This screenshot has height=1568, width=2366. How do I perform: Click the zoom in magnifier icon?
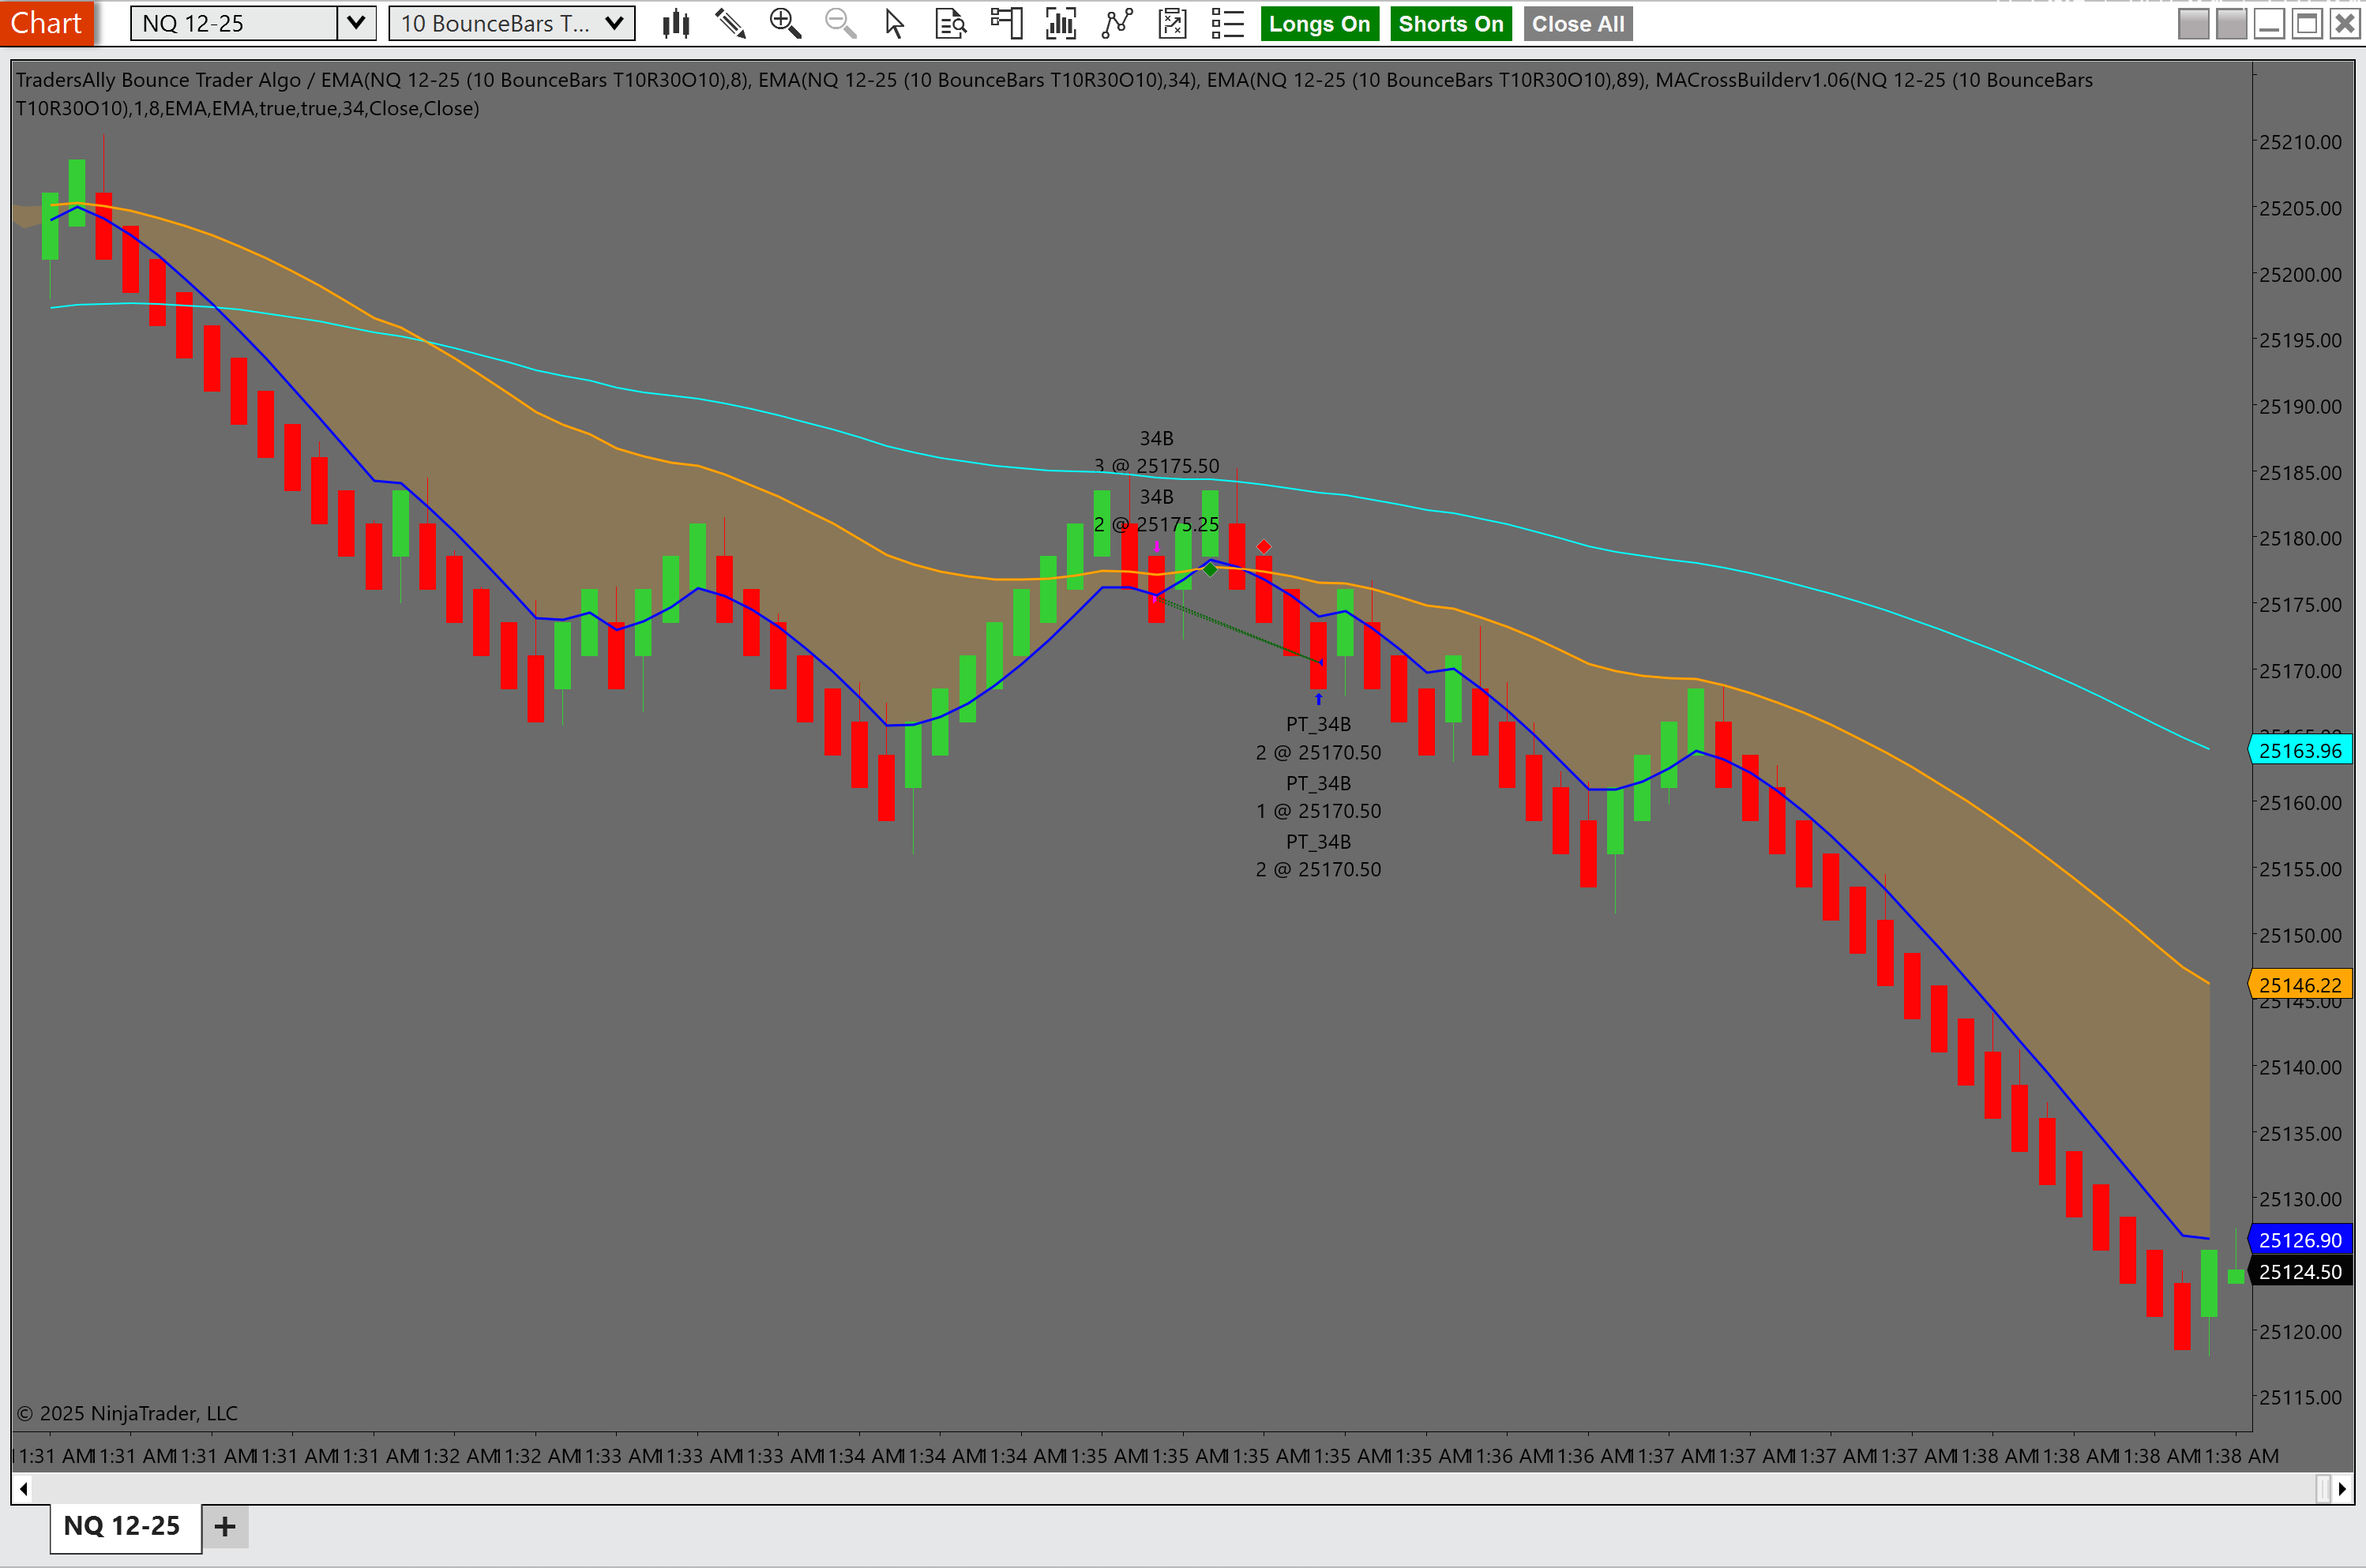pyautogui.click(x=785, y=24)
